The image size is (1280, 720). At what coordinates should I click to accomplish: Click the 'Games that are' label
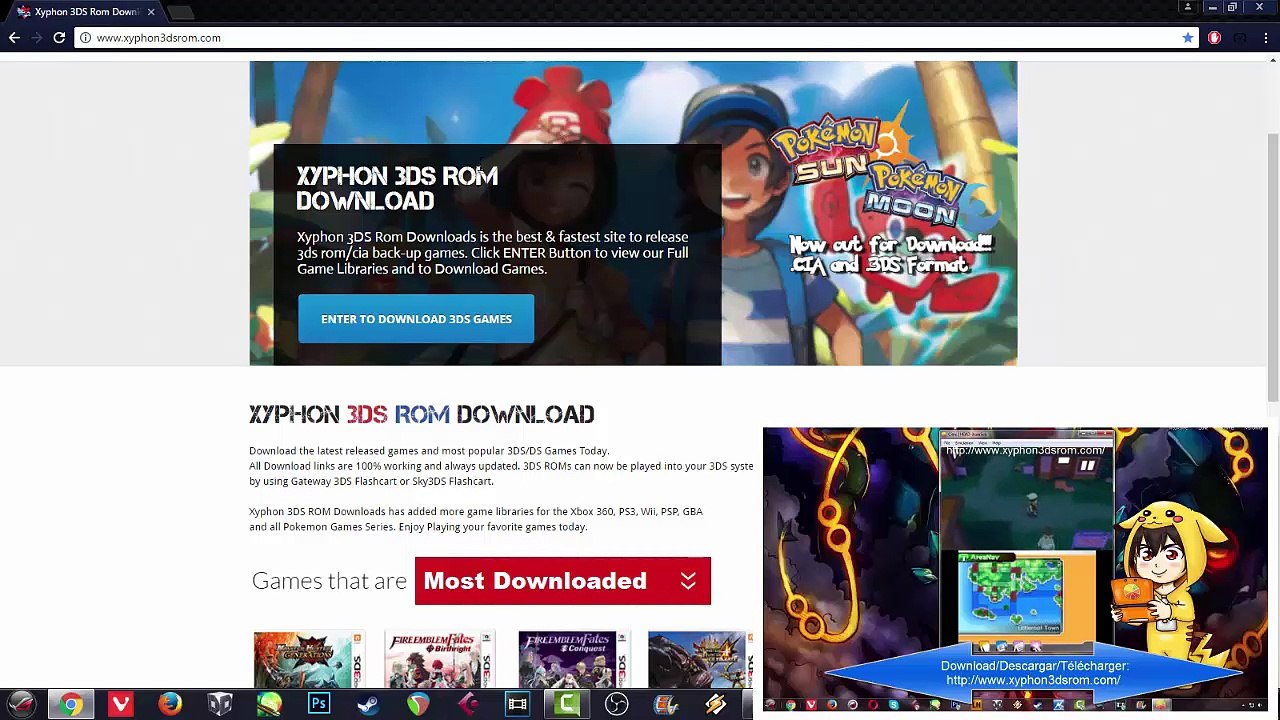pyautogui.click(x=329, y=581)
